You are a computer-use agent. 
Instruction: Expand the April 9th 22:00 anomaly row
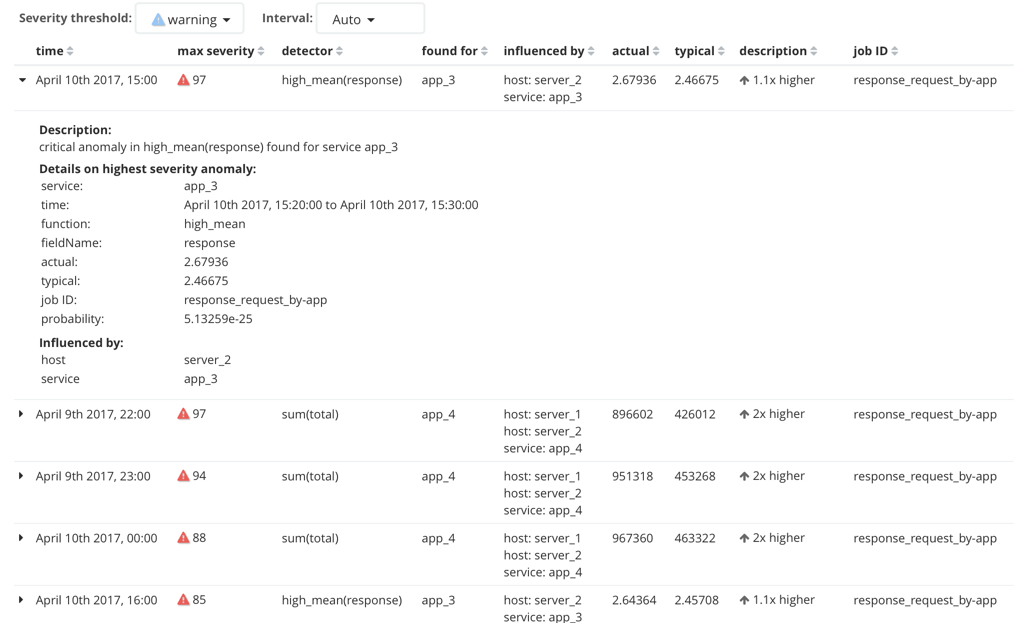[x=22, y=414]
